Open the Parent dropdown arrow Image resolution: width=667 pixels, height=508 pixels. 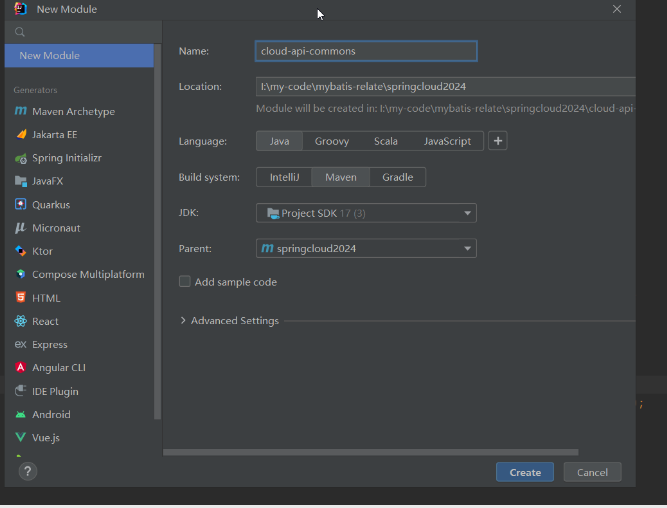467,248
